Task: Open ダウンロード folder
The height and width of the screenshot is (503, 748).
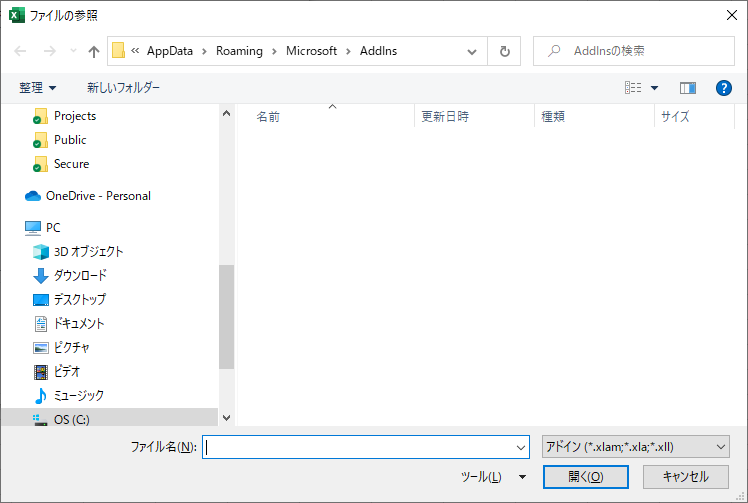Action: click(x=80, y=275)
